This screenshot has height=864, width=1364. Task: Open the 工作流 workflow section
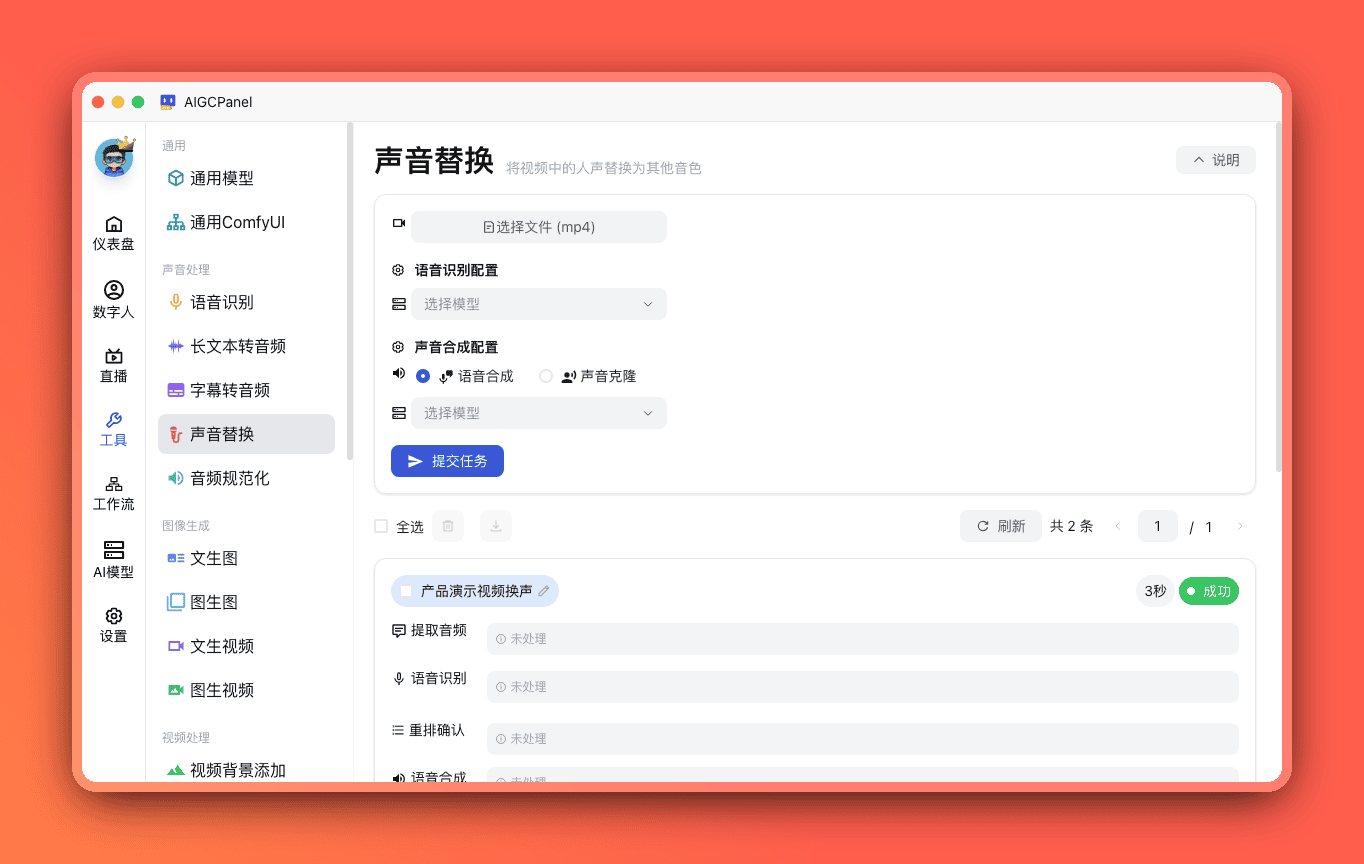pos(114,493)
